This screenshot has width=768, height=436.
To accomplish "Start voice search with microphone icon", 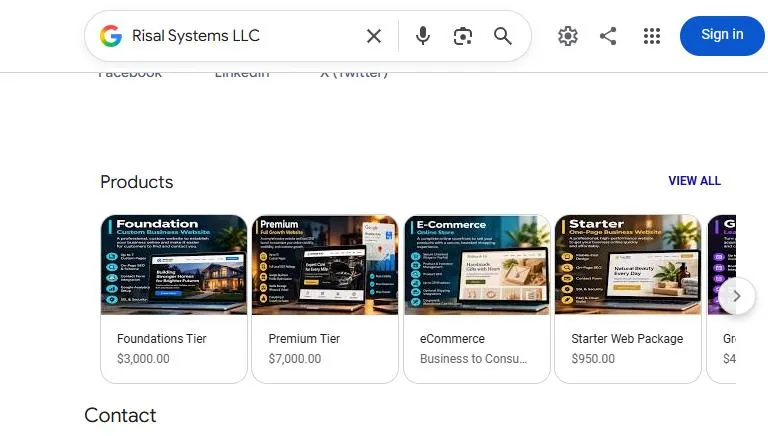I will coord(423,36).
